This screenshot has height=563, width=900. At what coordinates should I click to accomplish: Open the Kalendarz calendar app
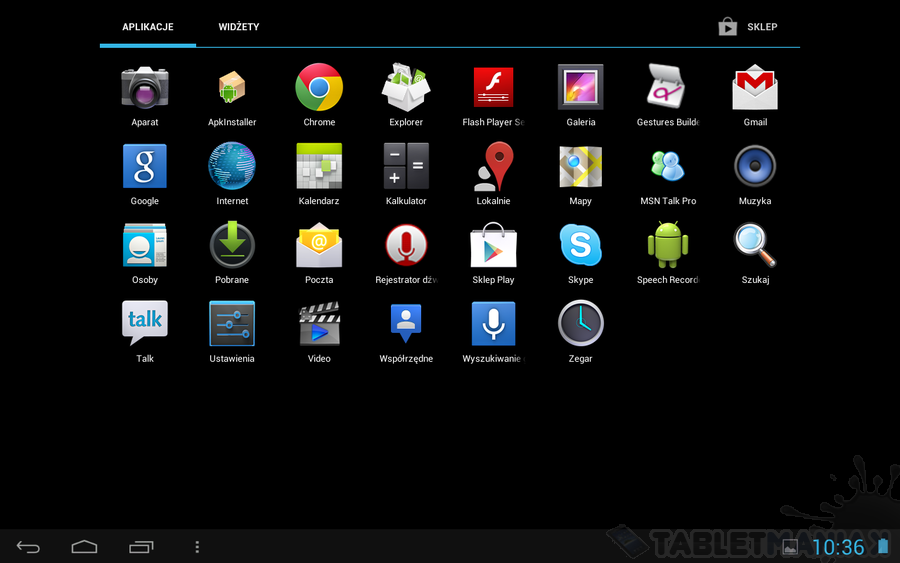[319, 166]
